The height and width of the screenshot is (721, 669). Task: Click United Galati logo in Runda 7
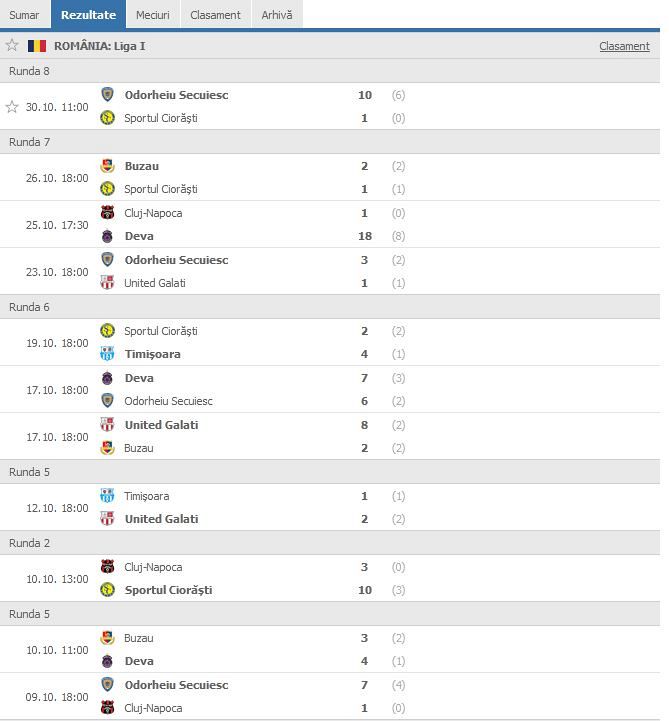107,283
